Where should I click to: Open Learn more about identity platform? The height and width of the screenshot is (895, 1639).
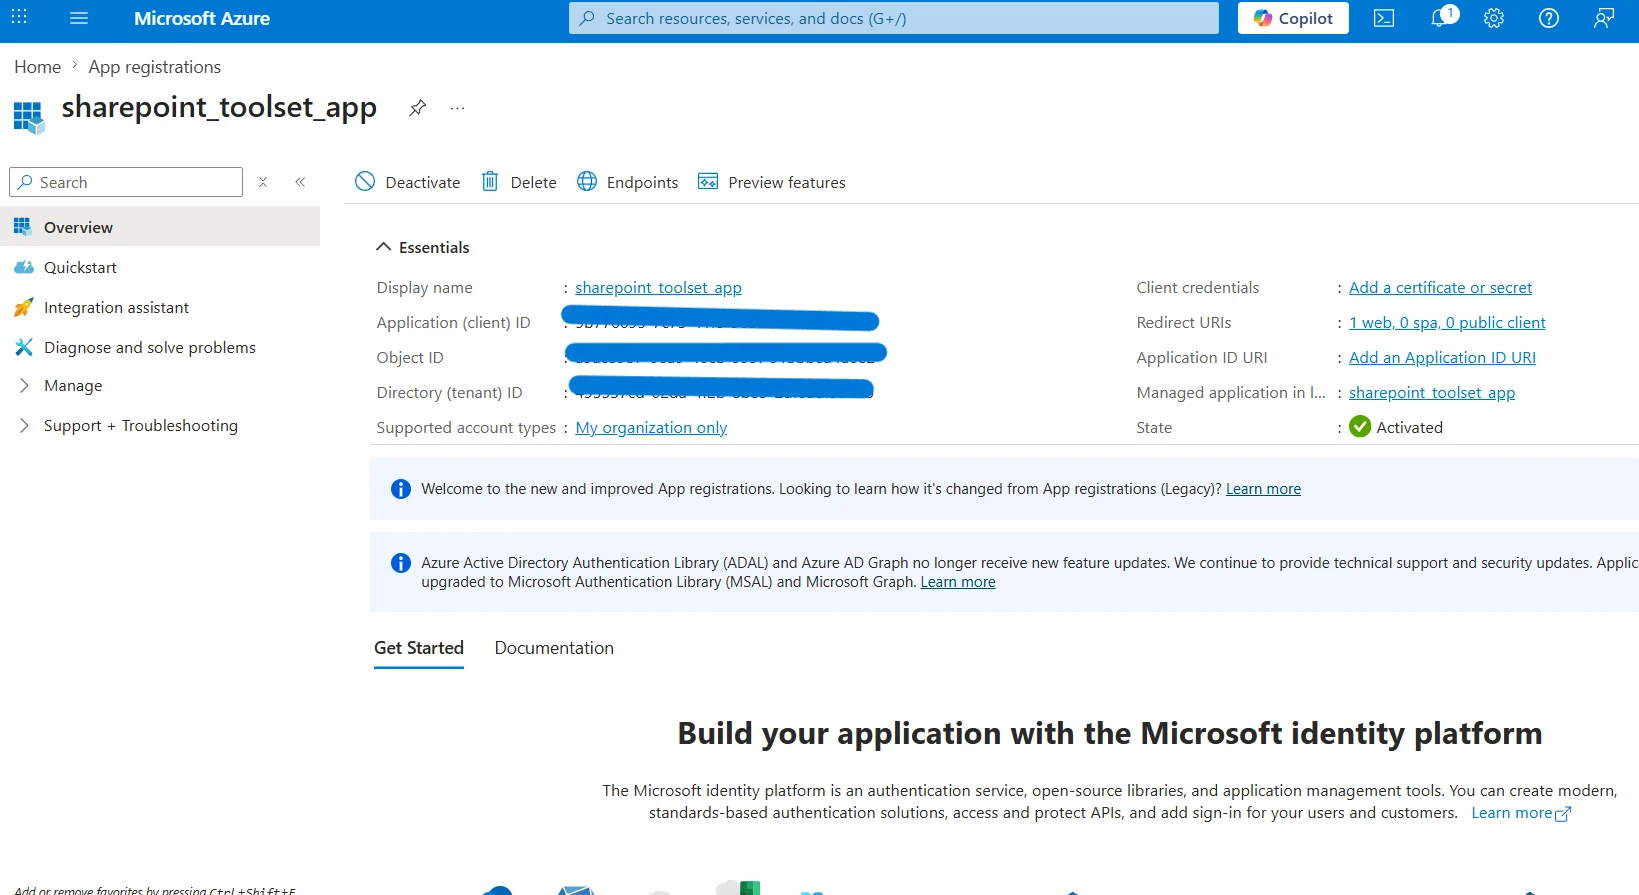(x=1521, y=813)
